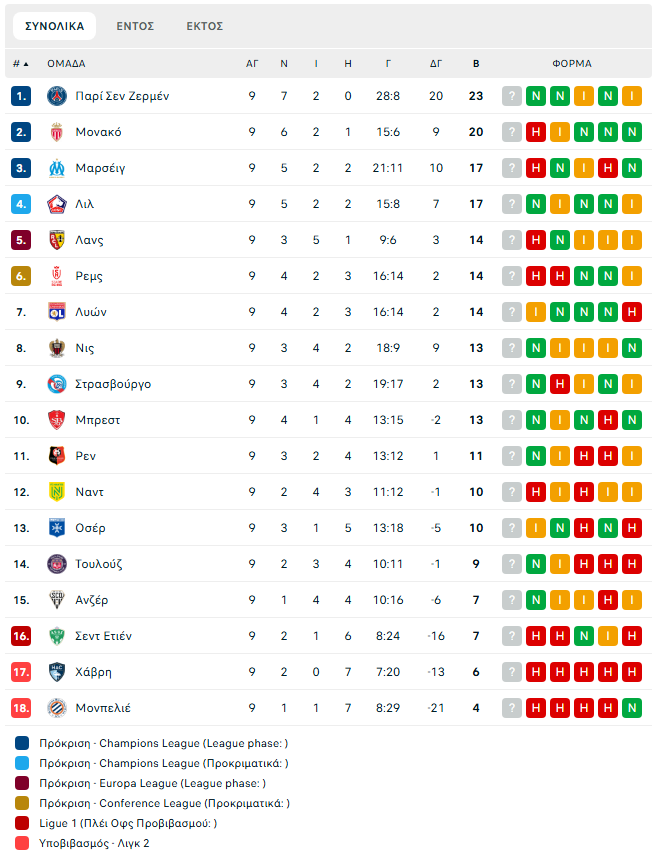
Task: Click the Marseille club crest icon
Action: tap(56, 168)
